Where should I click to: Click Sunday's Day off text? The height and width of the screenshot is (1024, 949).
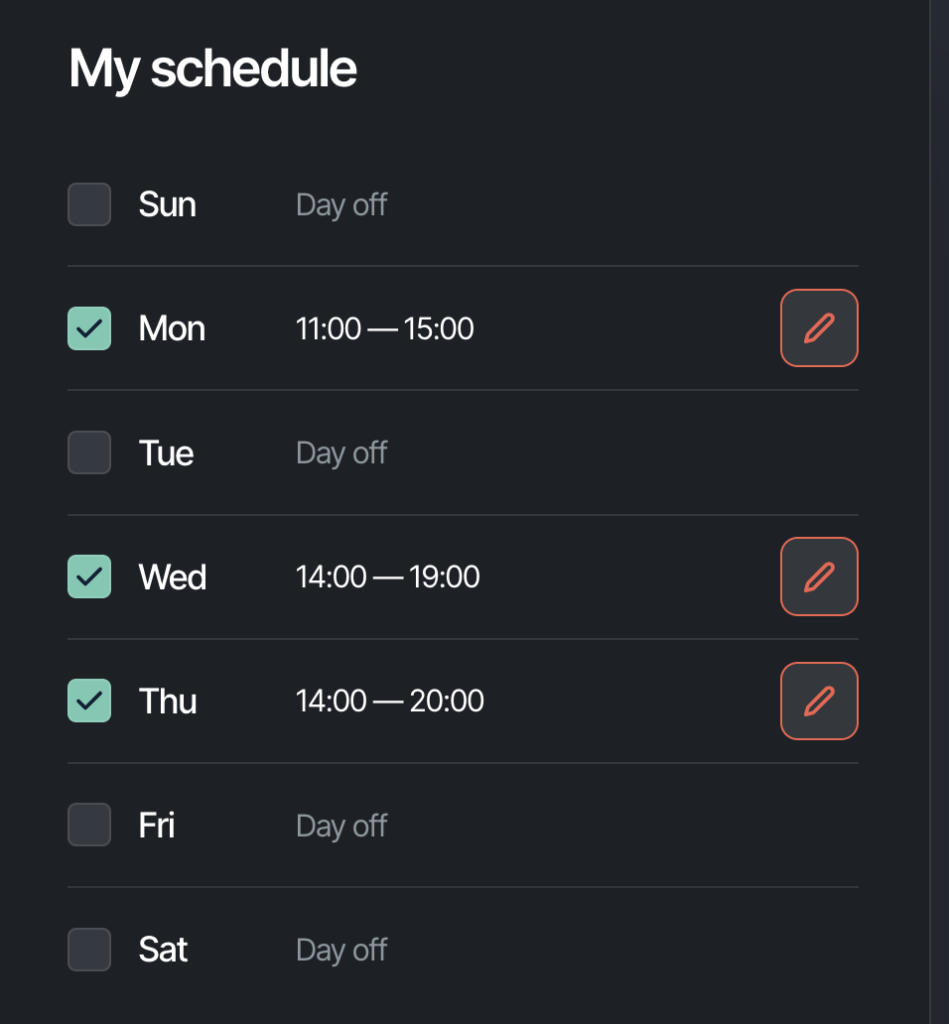click(x=342, y=205)
